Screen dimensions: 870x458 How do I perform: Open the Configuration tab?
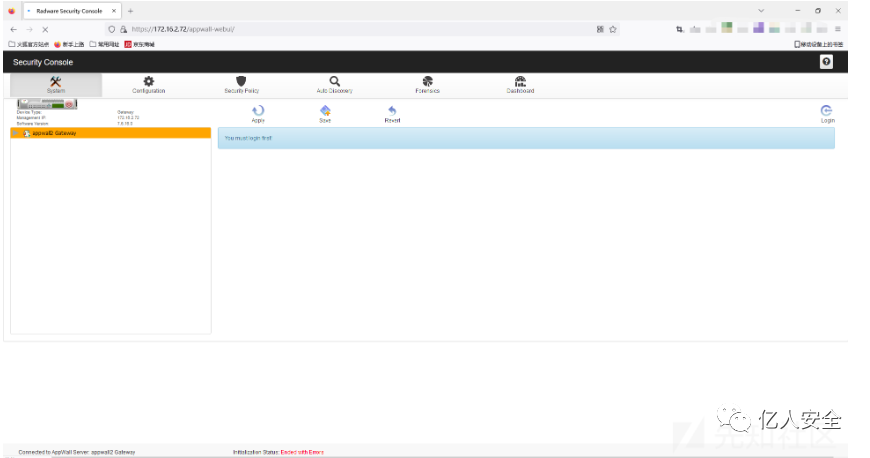tap(148, 85)
